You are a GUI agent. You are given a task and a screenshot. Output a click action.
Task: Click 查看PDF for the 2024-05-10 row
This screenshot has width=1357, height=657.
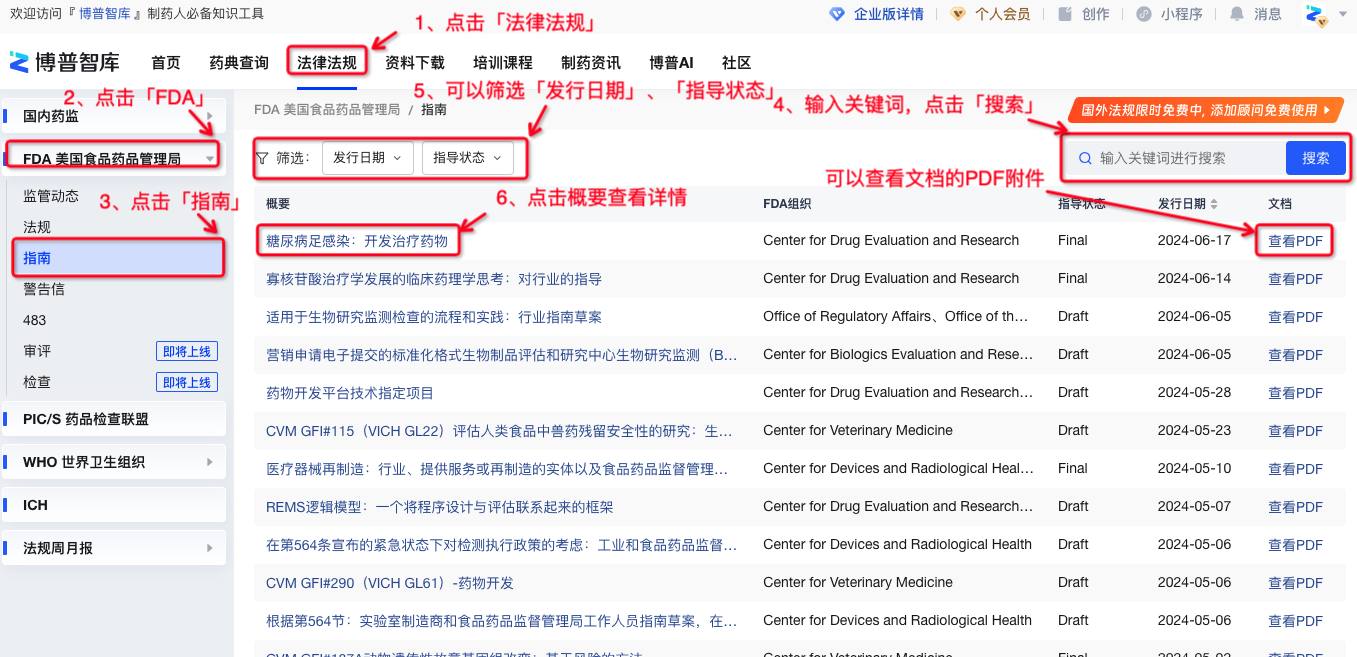(1295, 469)
